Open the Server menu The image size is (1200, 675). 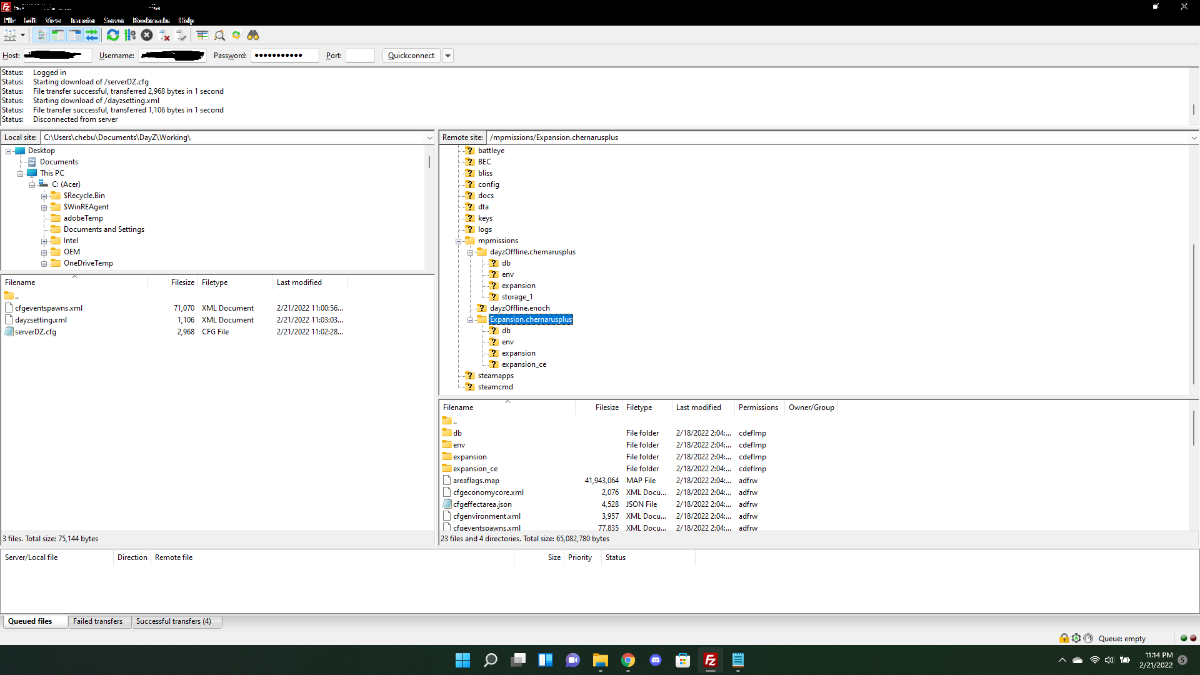114,20
